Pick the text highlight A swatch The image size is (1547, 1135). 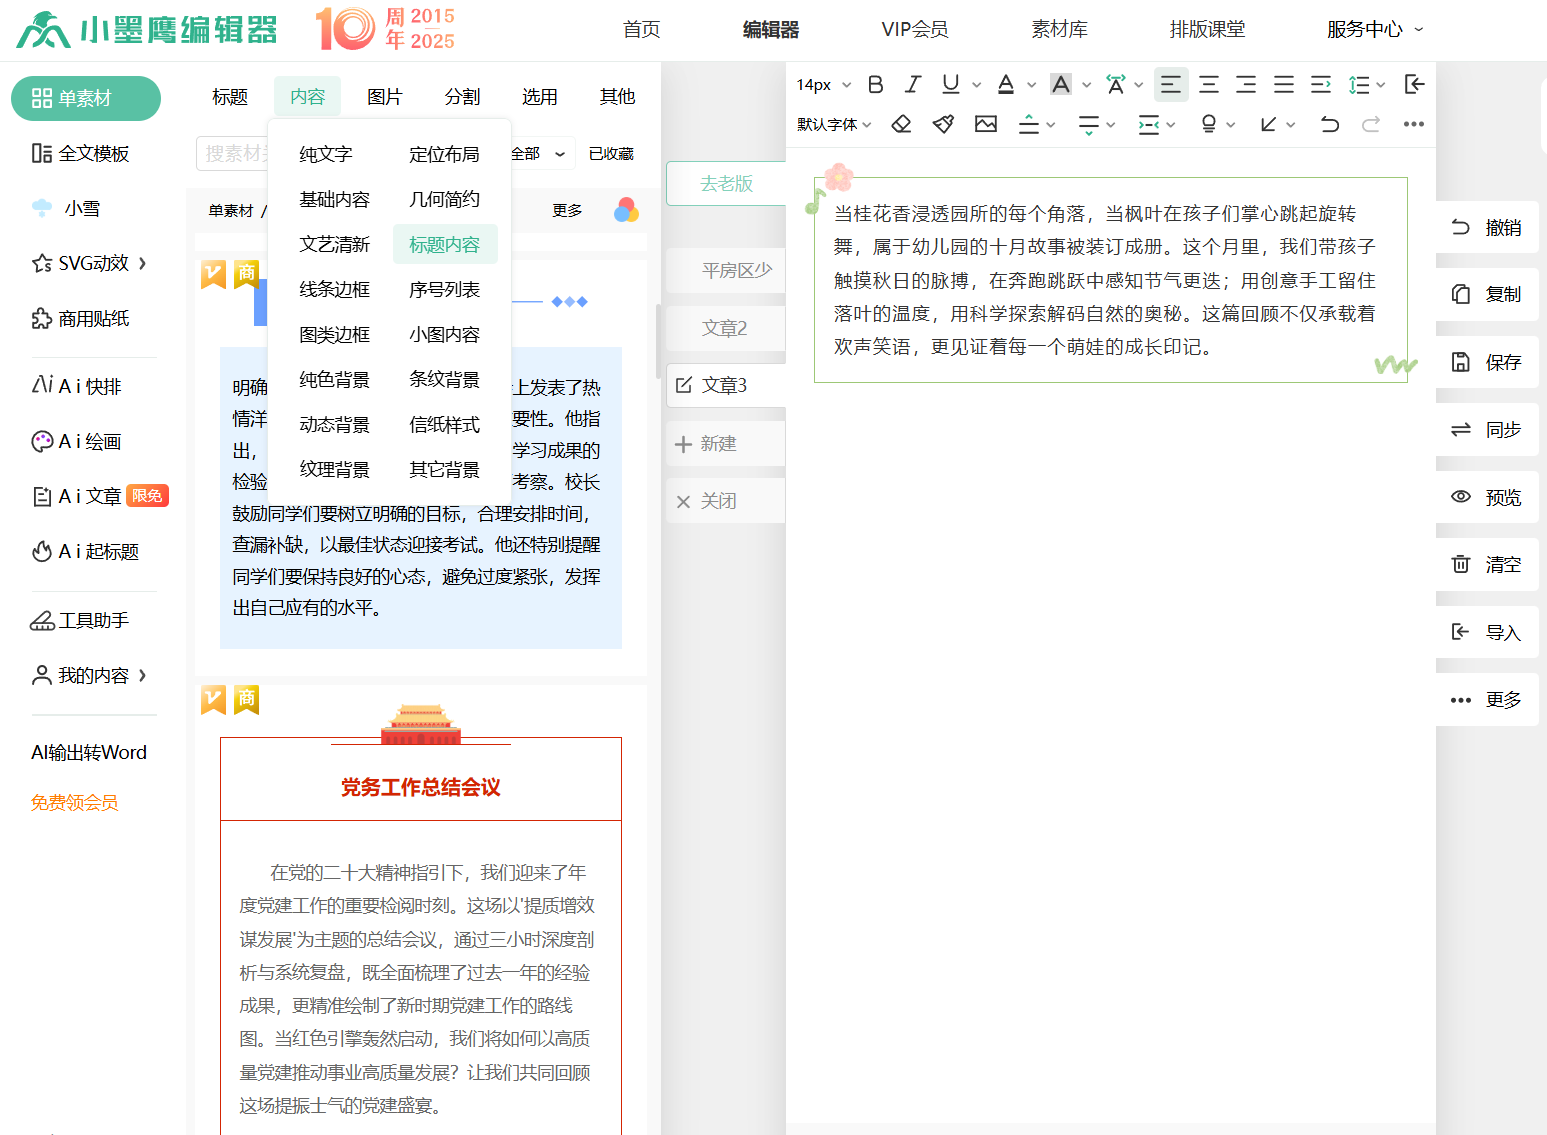point(1061,84)
